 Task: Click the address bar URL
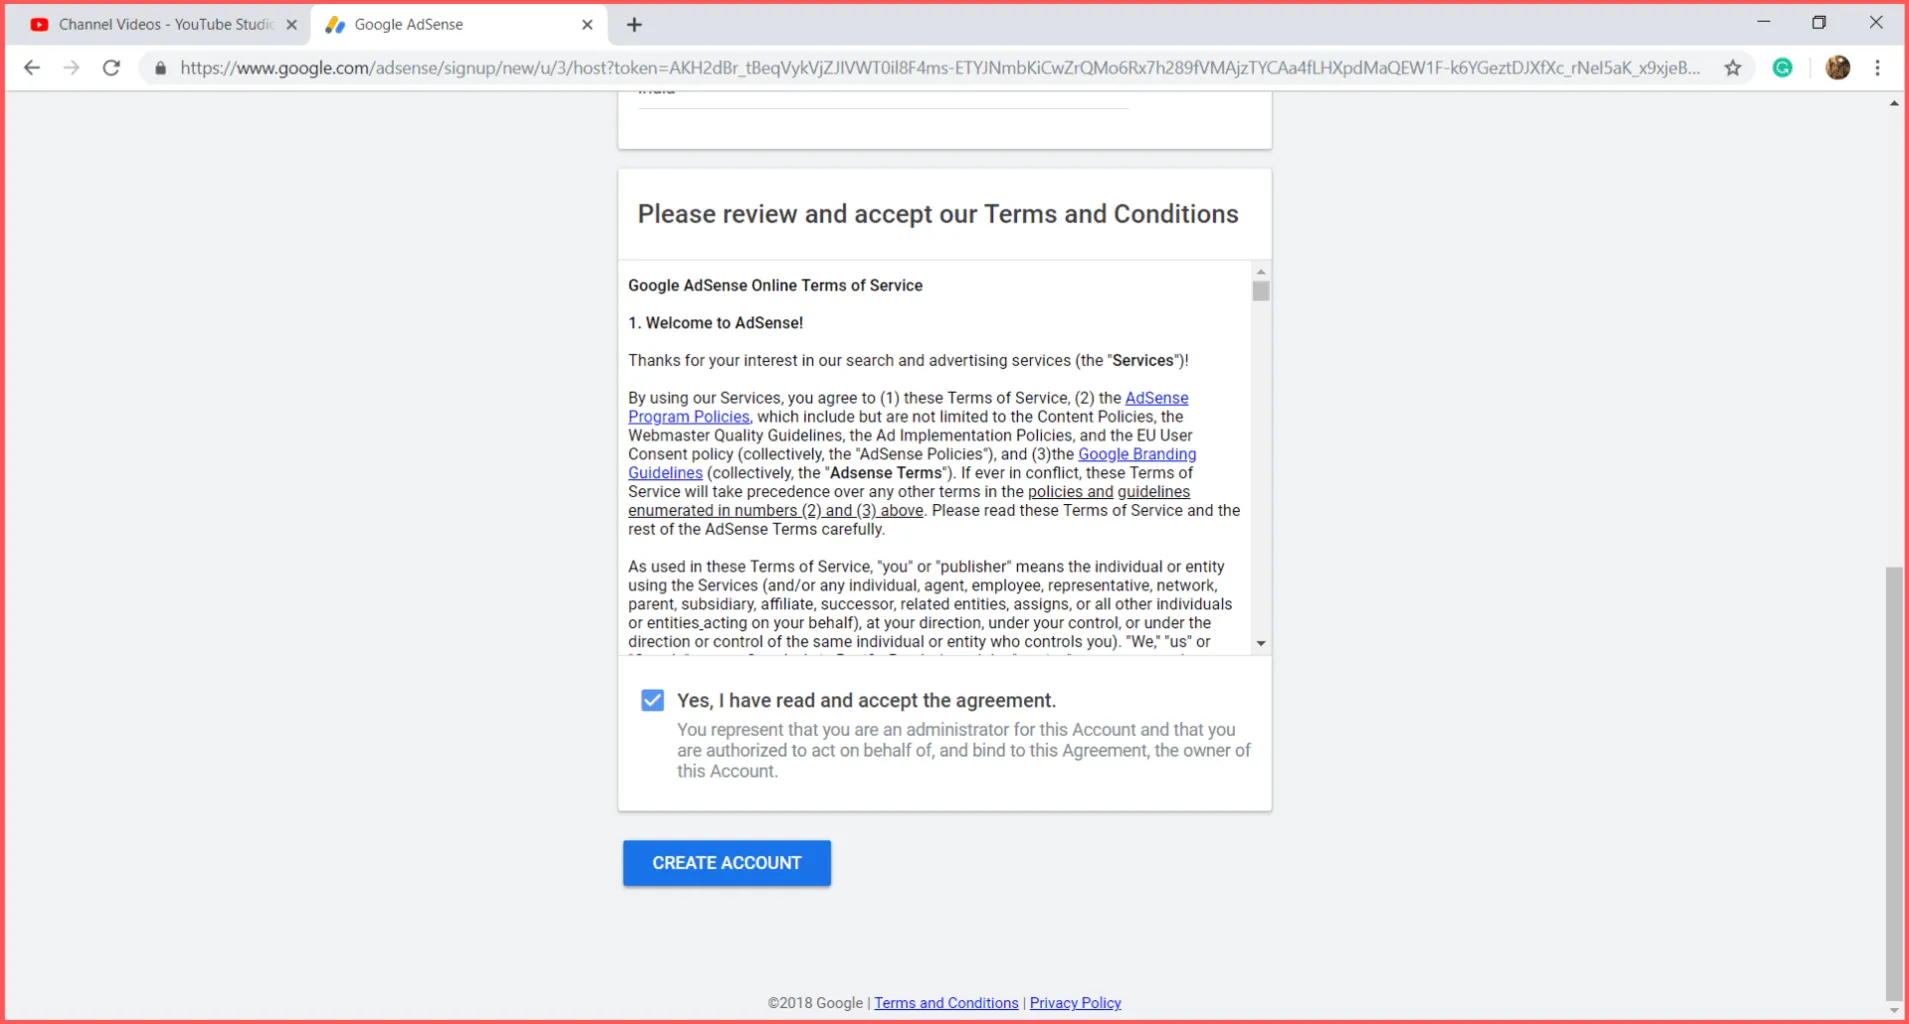pos(940,68)
